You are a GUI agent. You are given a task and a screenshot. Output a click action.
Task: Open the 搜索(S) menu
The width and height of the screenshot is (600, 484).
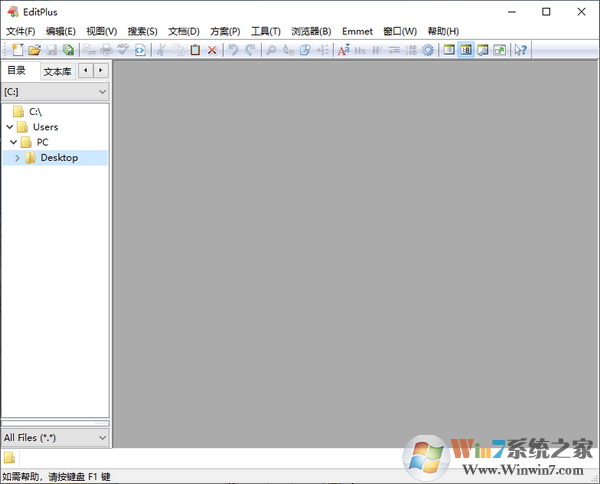point(142,31)
